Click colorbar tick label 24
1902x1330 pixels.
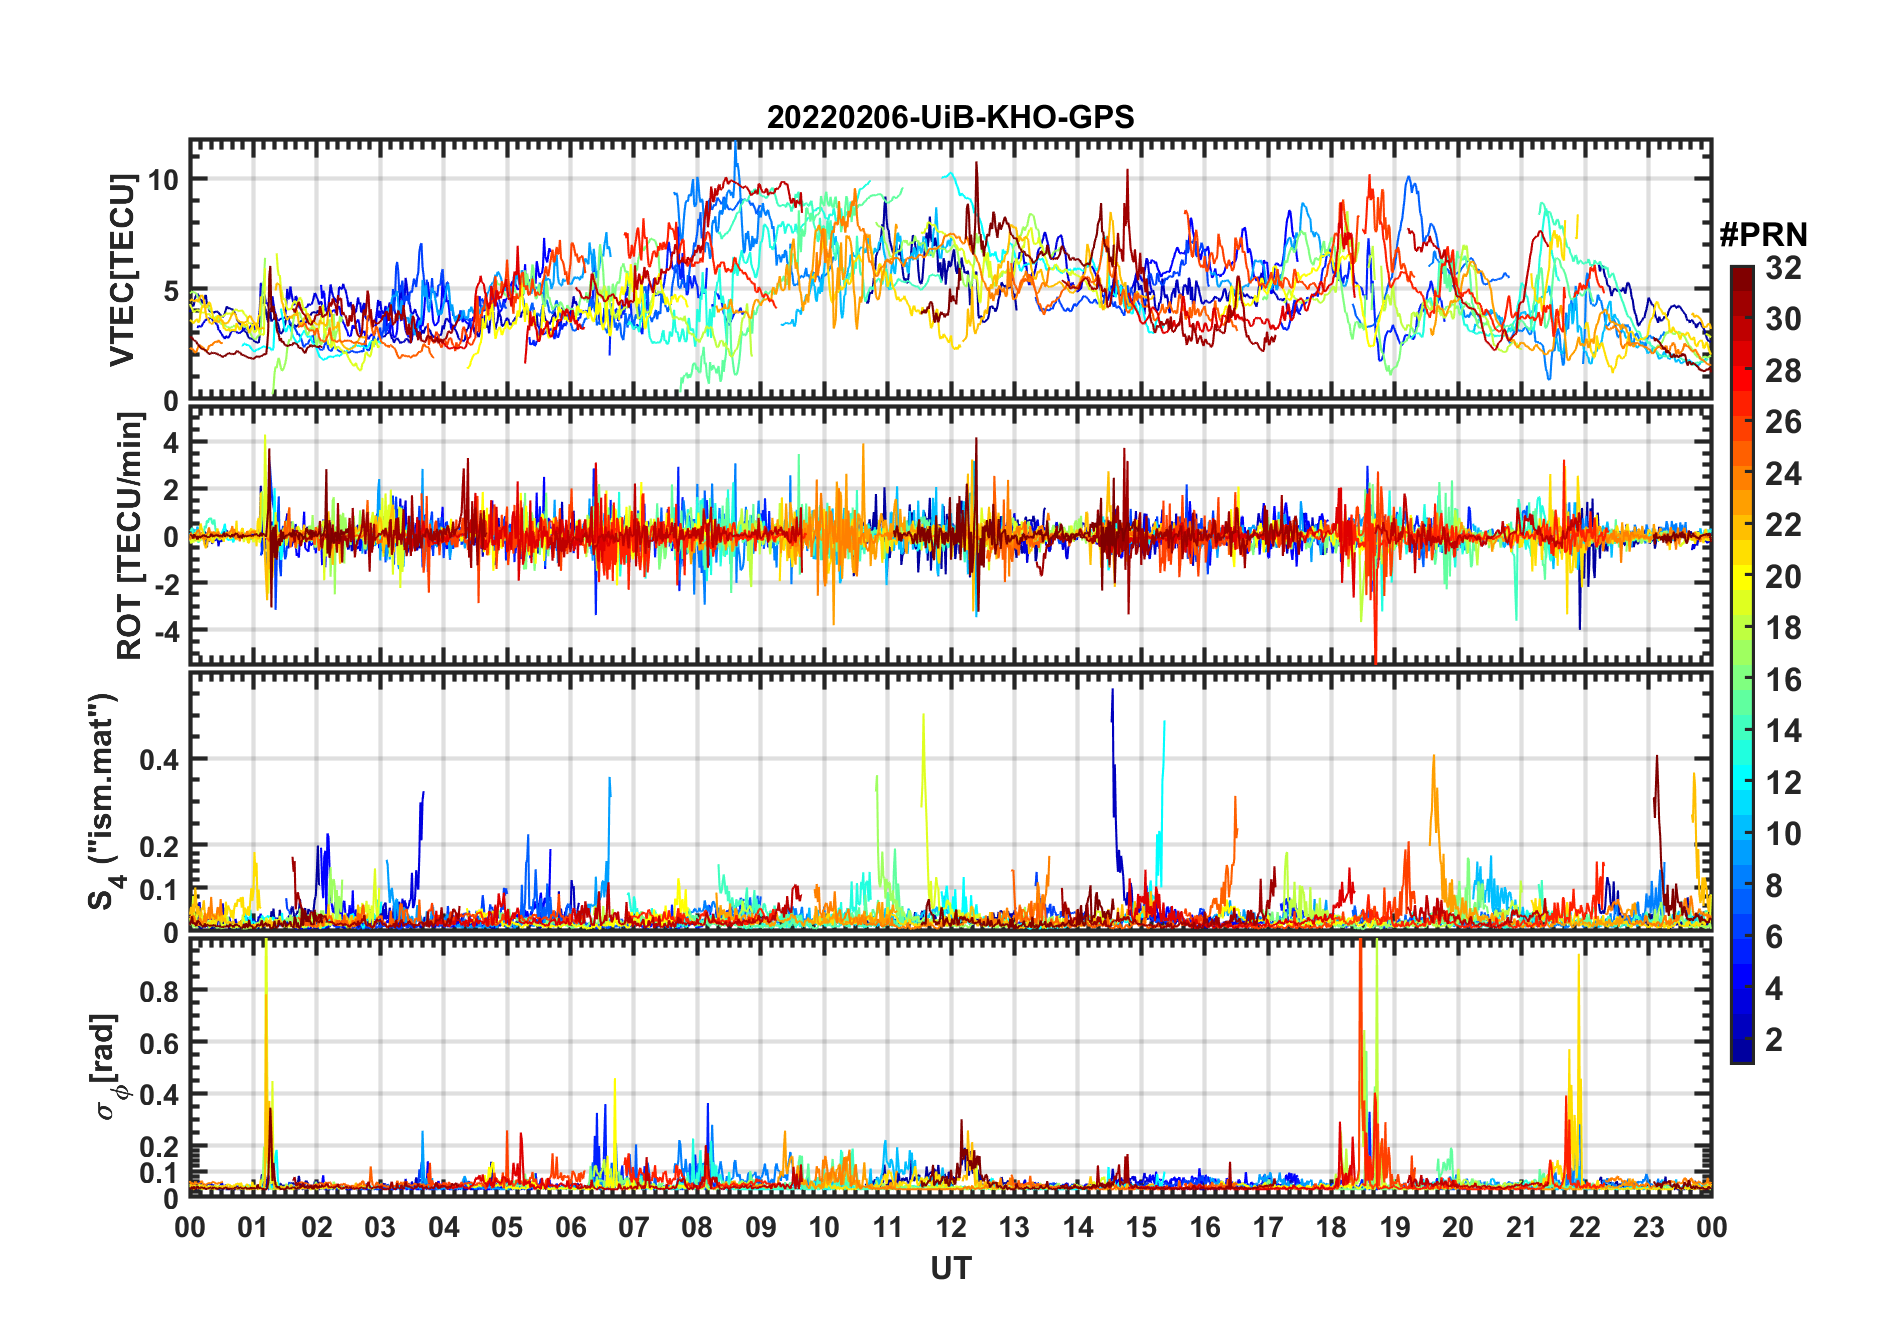[1783, 474]
